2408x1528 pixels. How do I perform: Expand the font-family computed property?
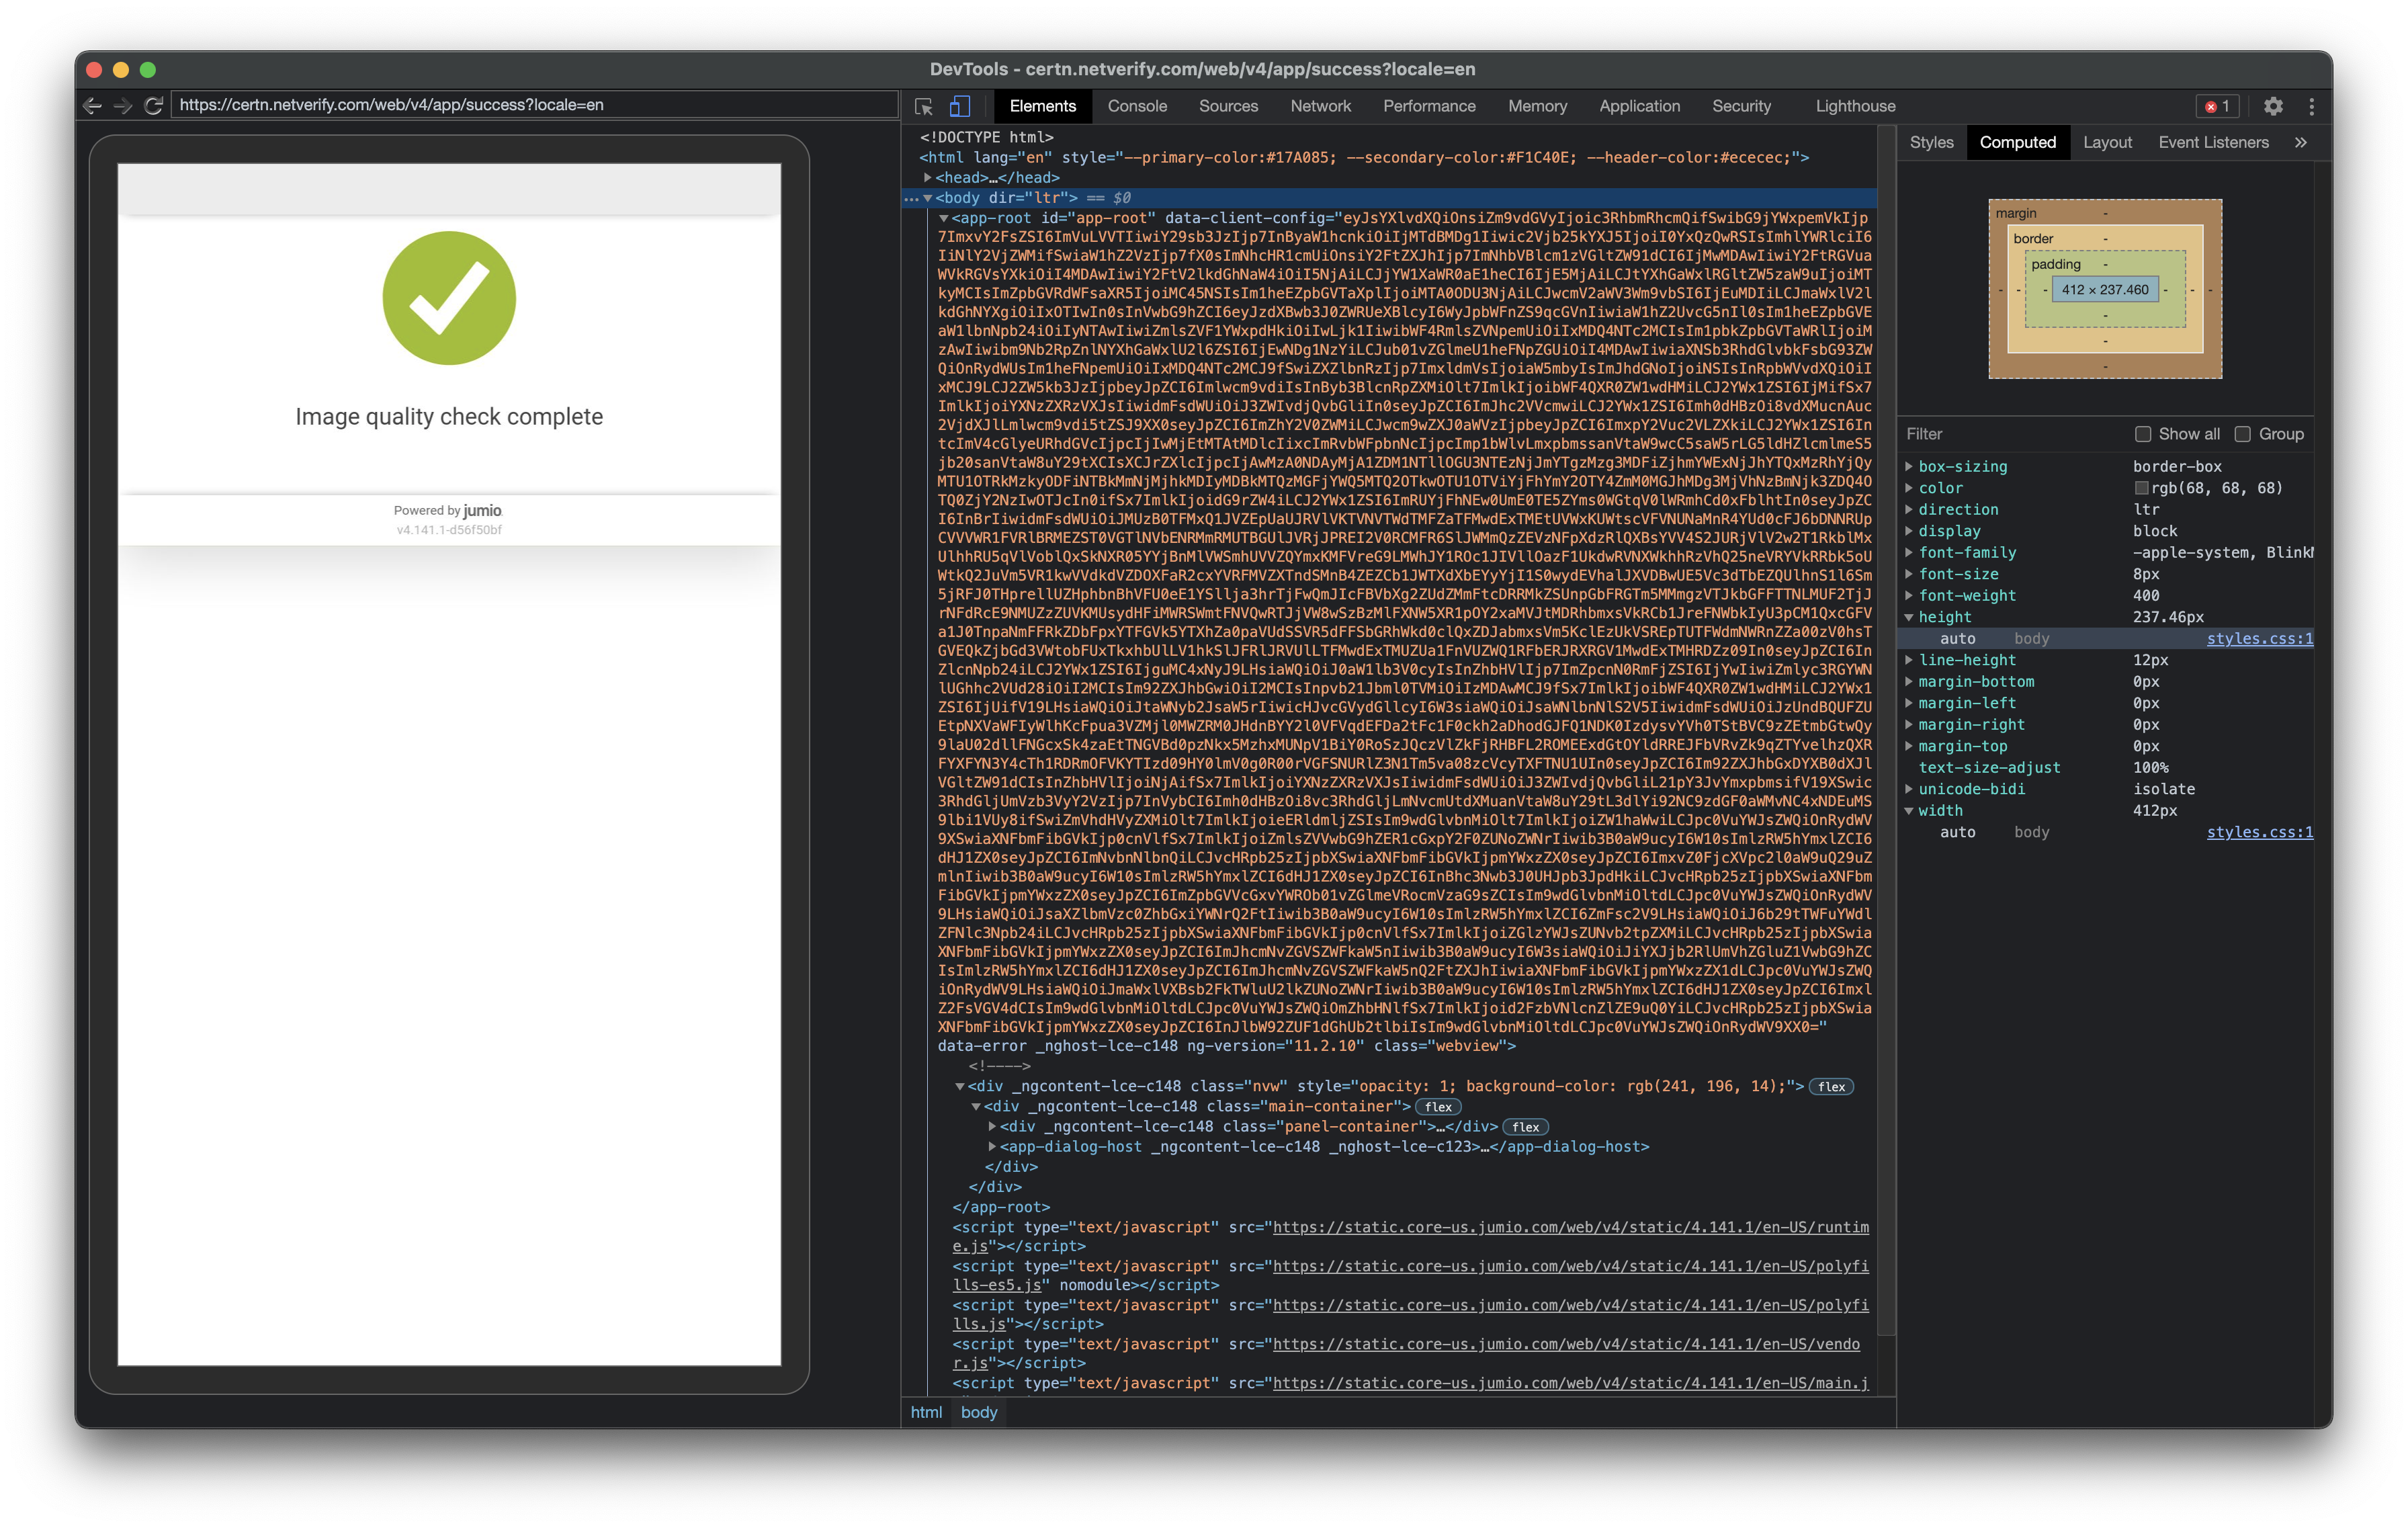tap(1909, 552)
